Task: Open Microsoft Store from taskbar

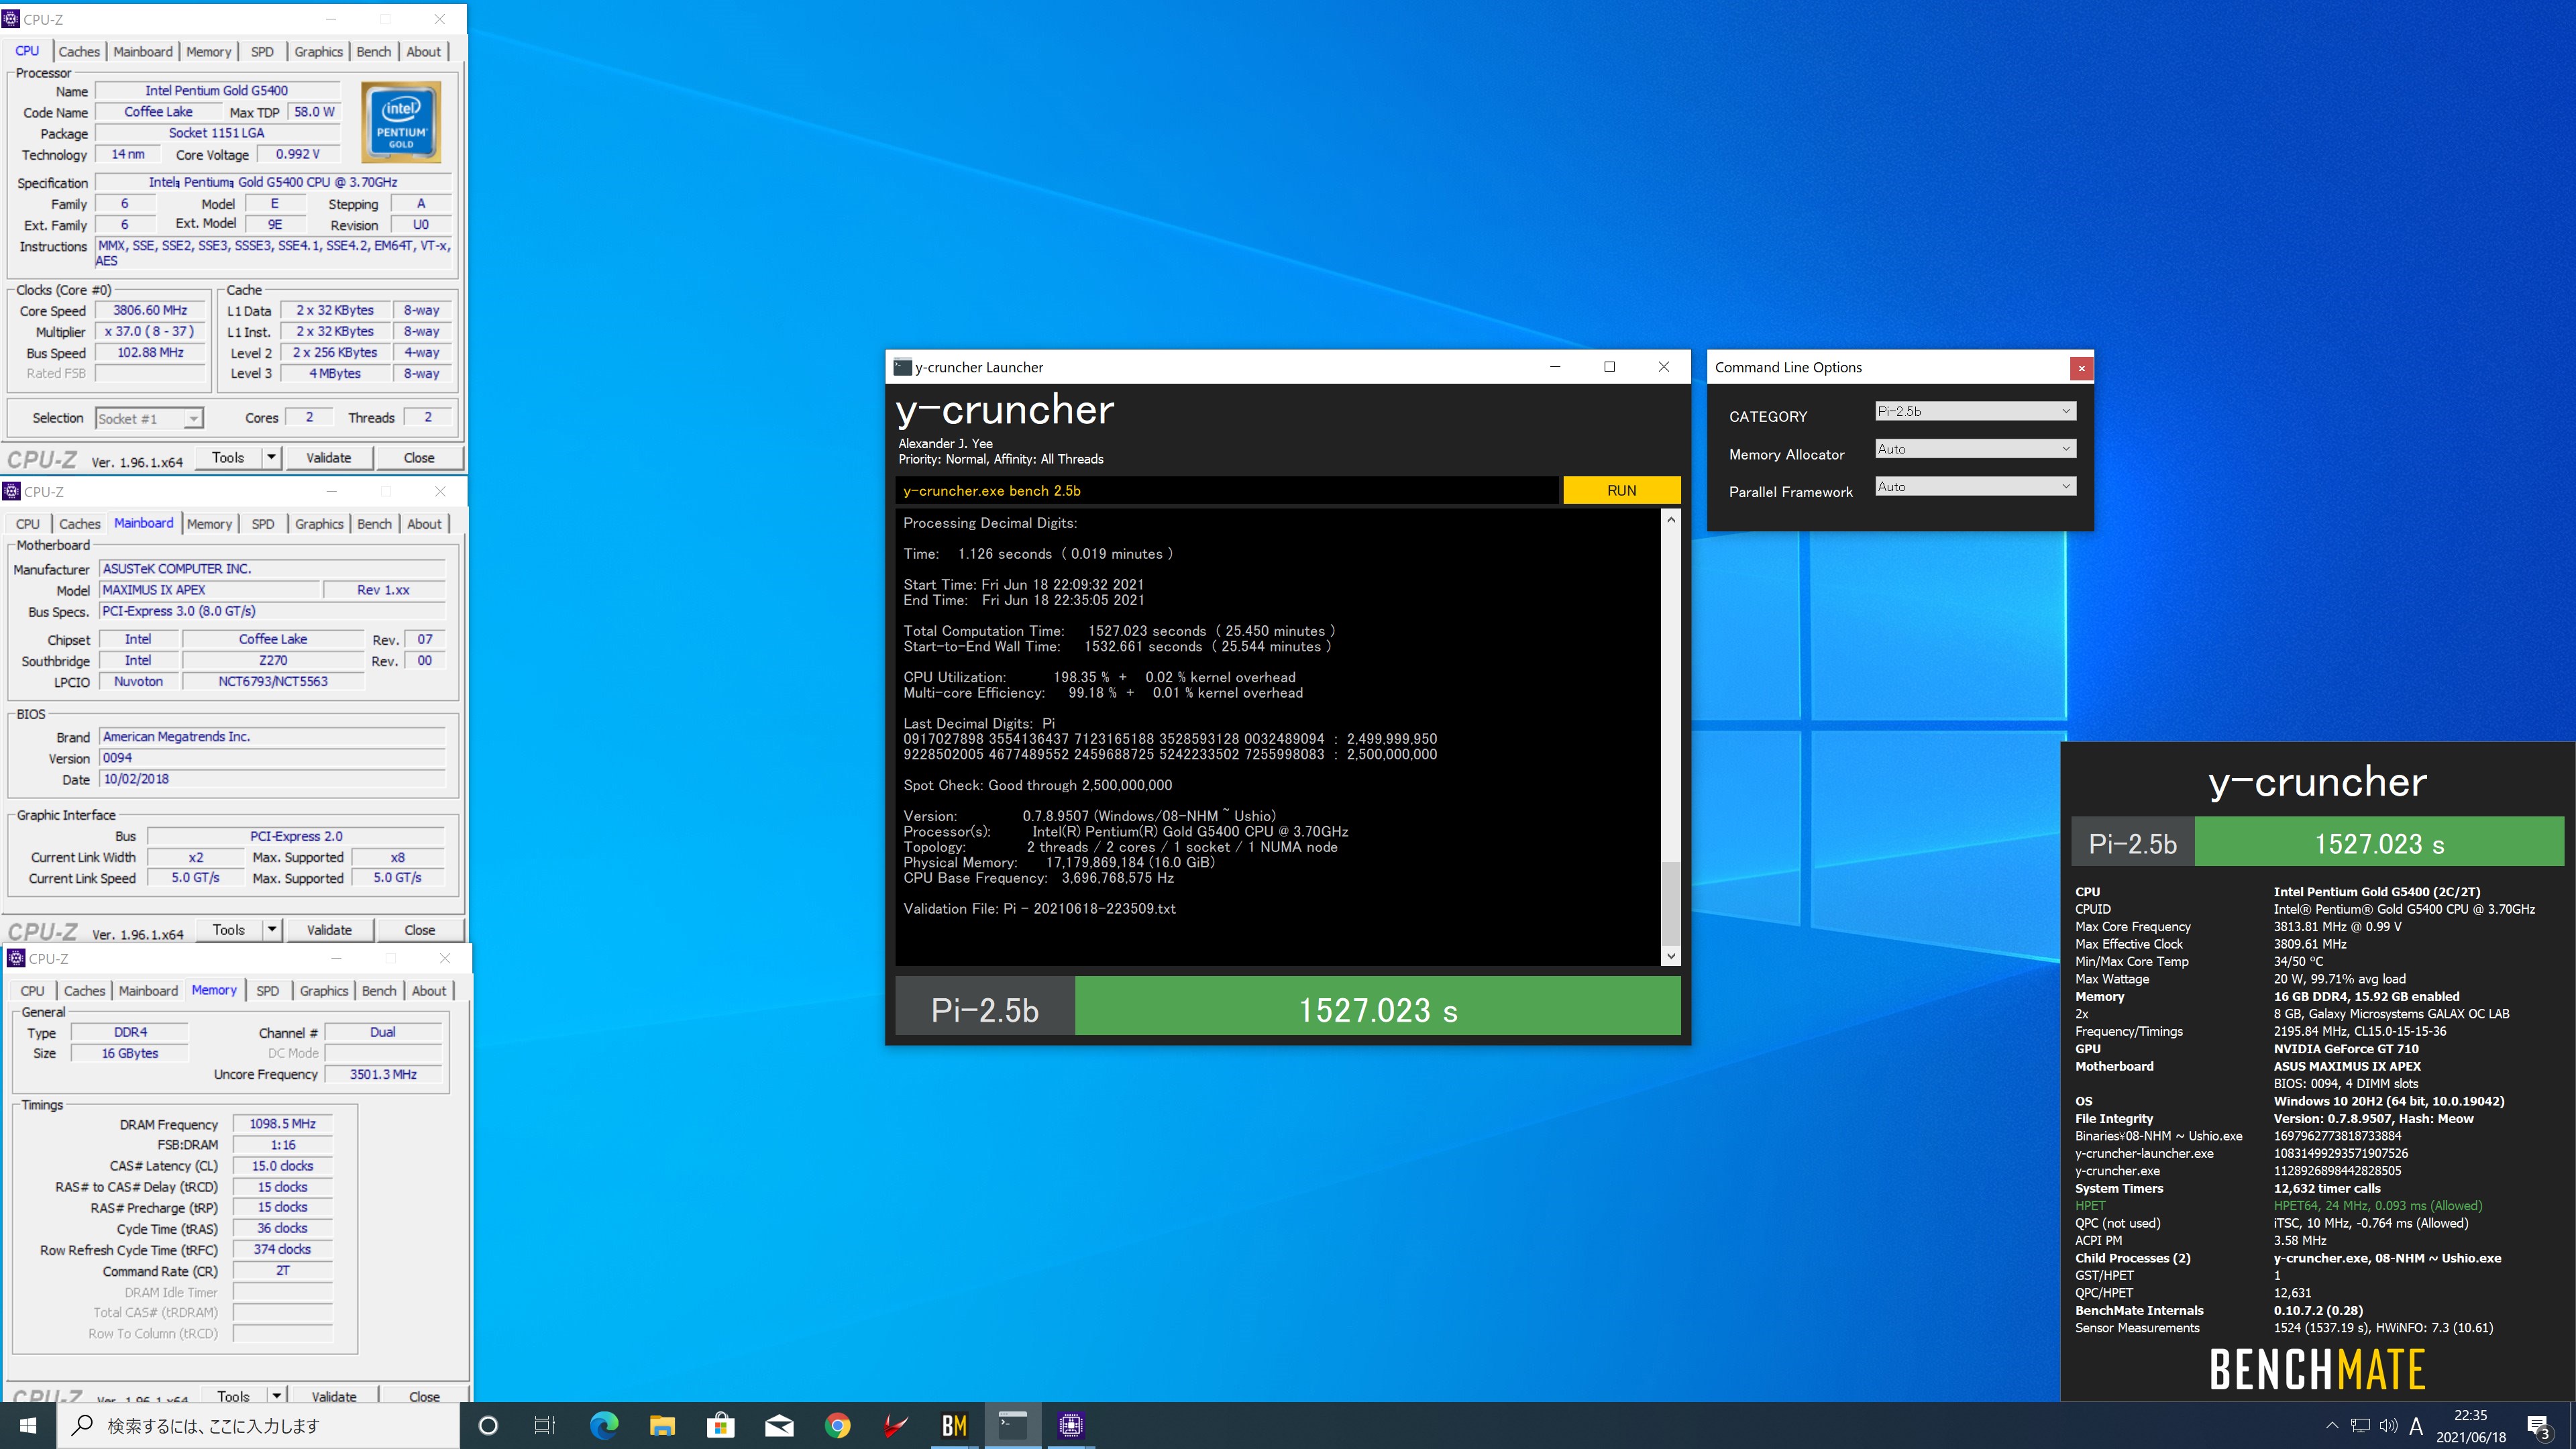Action: point(720,1425)
